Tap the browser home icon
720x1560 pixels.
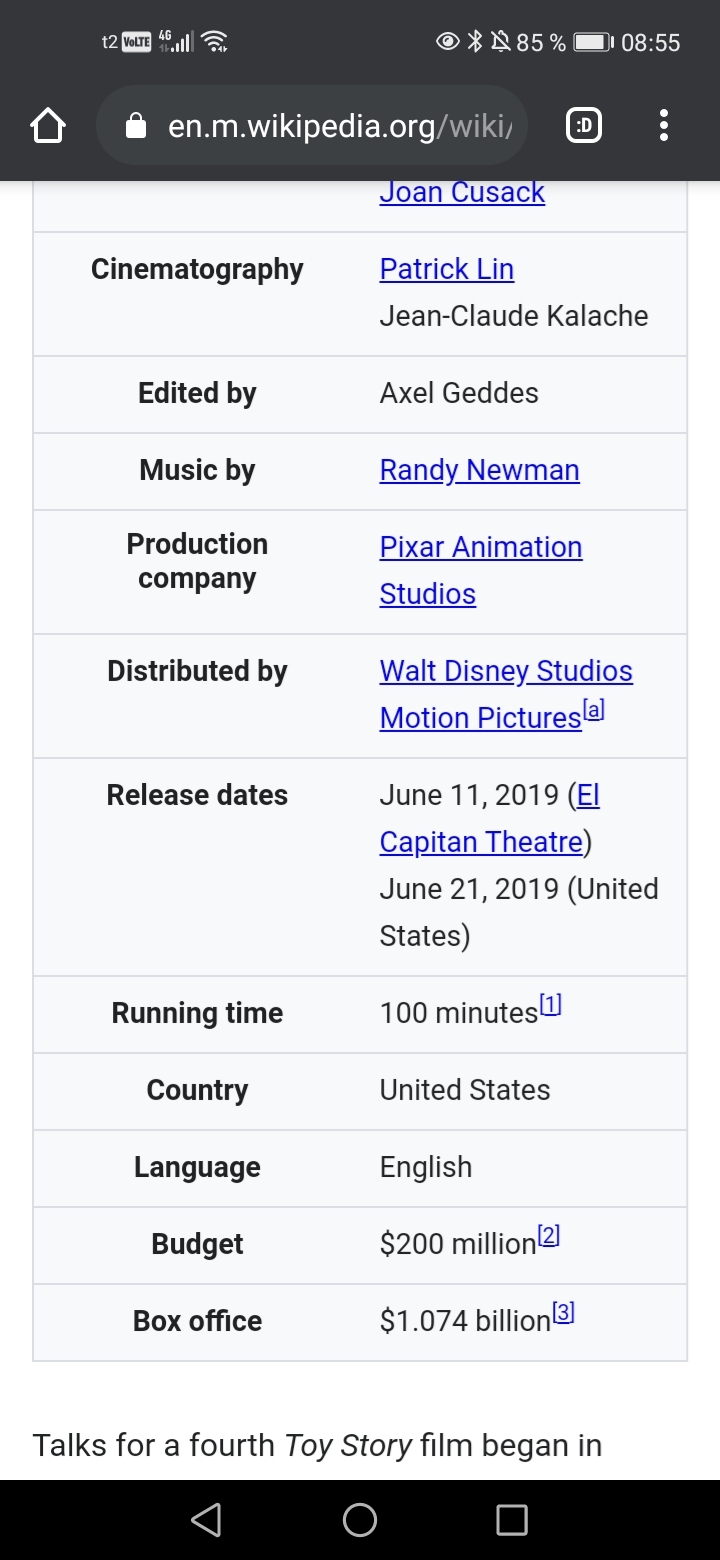tap(48, 126)
